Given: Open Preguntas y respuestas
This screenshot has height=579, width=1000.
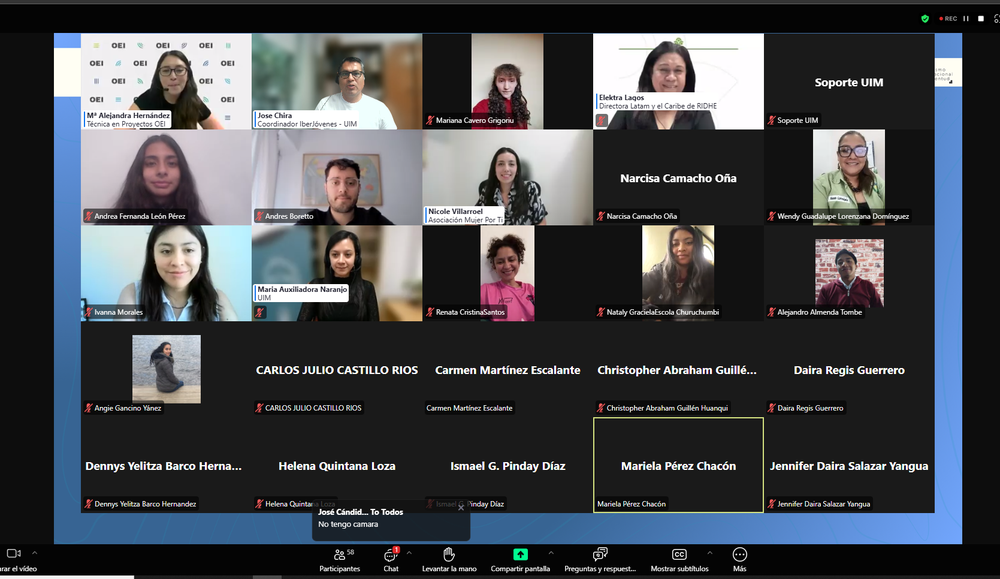Looking at the screenshot, I should (600, 558).
